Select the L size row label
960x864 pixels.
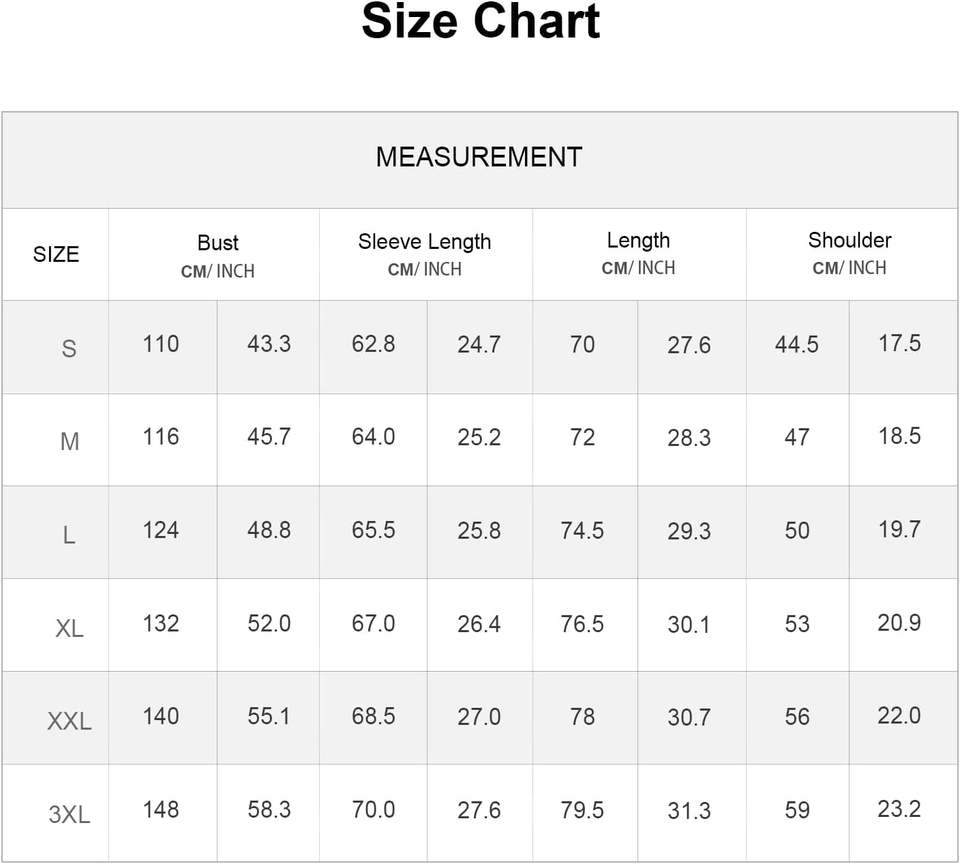click(x=69, y=535)
